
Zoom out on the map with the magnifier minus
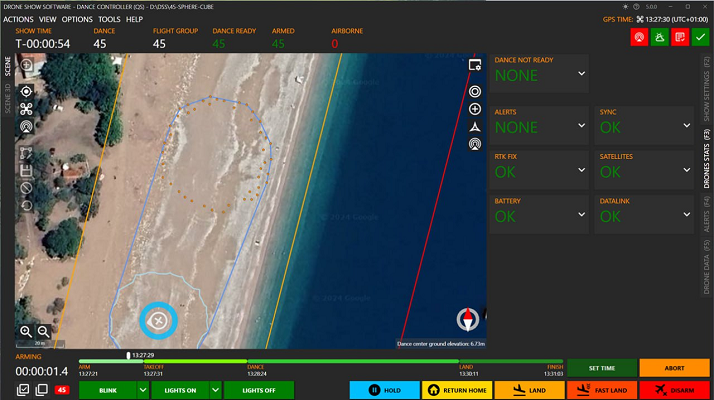click(x=44, y=331)
